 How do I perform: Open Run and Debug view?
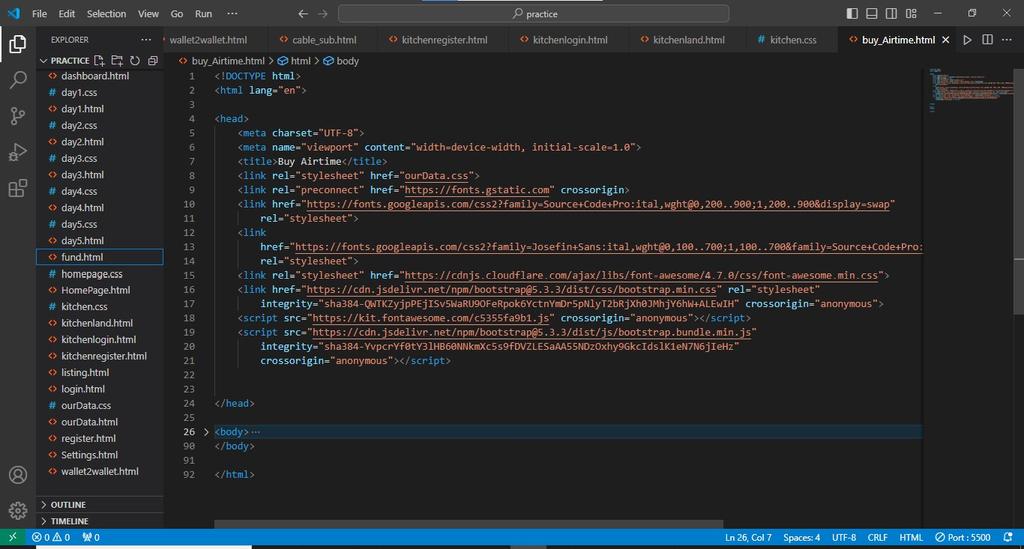pos(18,152)
